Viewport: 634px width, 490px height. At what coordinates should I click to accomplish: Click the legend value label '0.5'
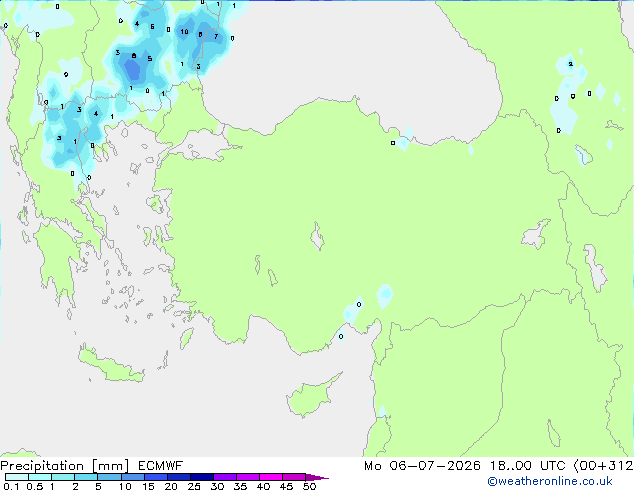coord(34,486)
